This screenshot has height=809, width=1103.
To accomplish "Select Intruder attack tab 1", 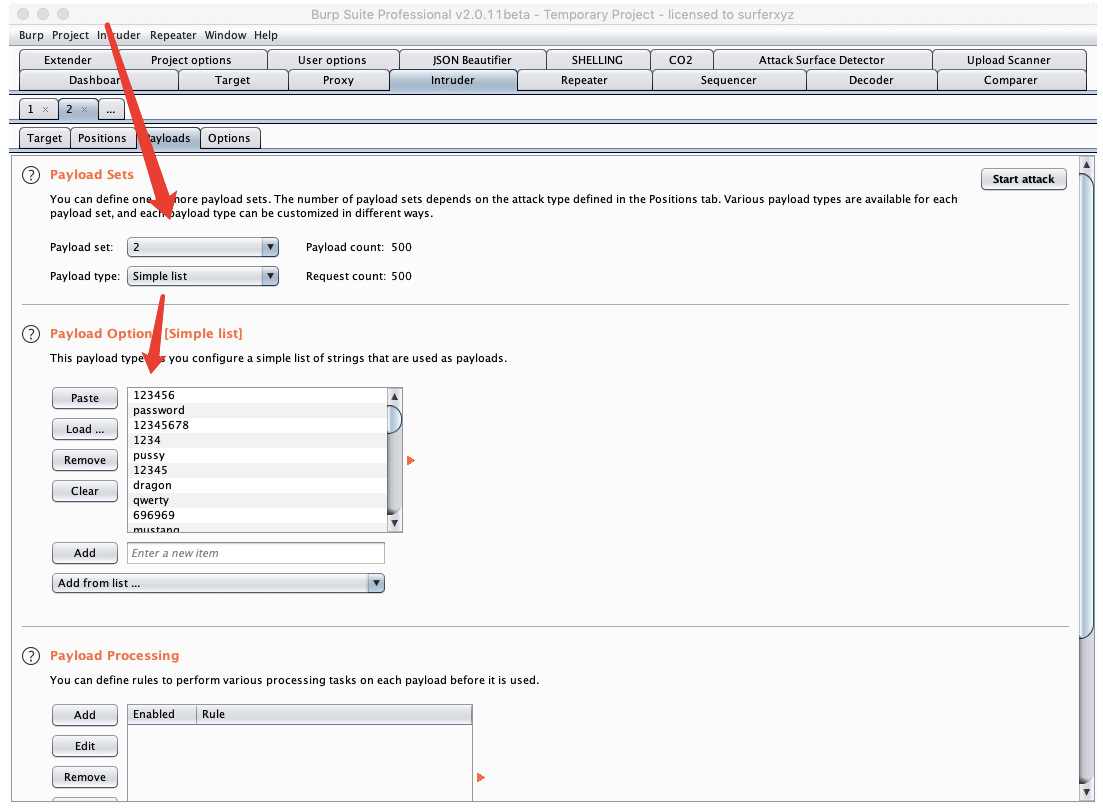I will 31,109.
